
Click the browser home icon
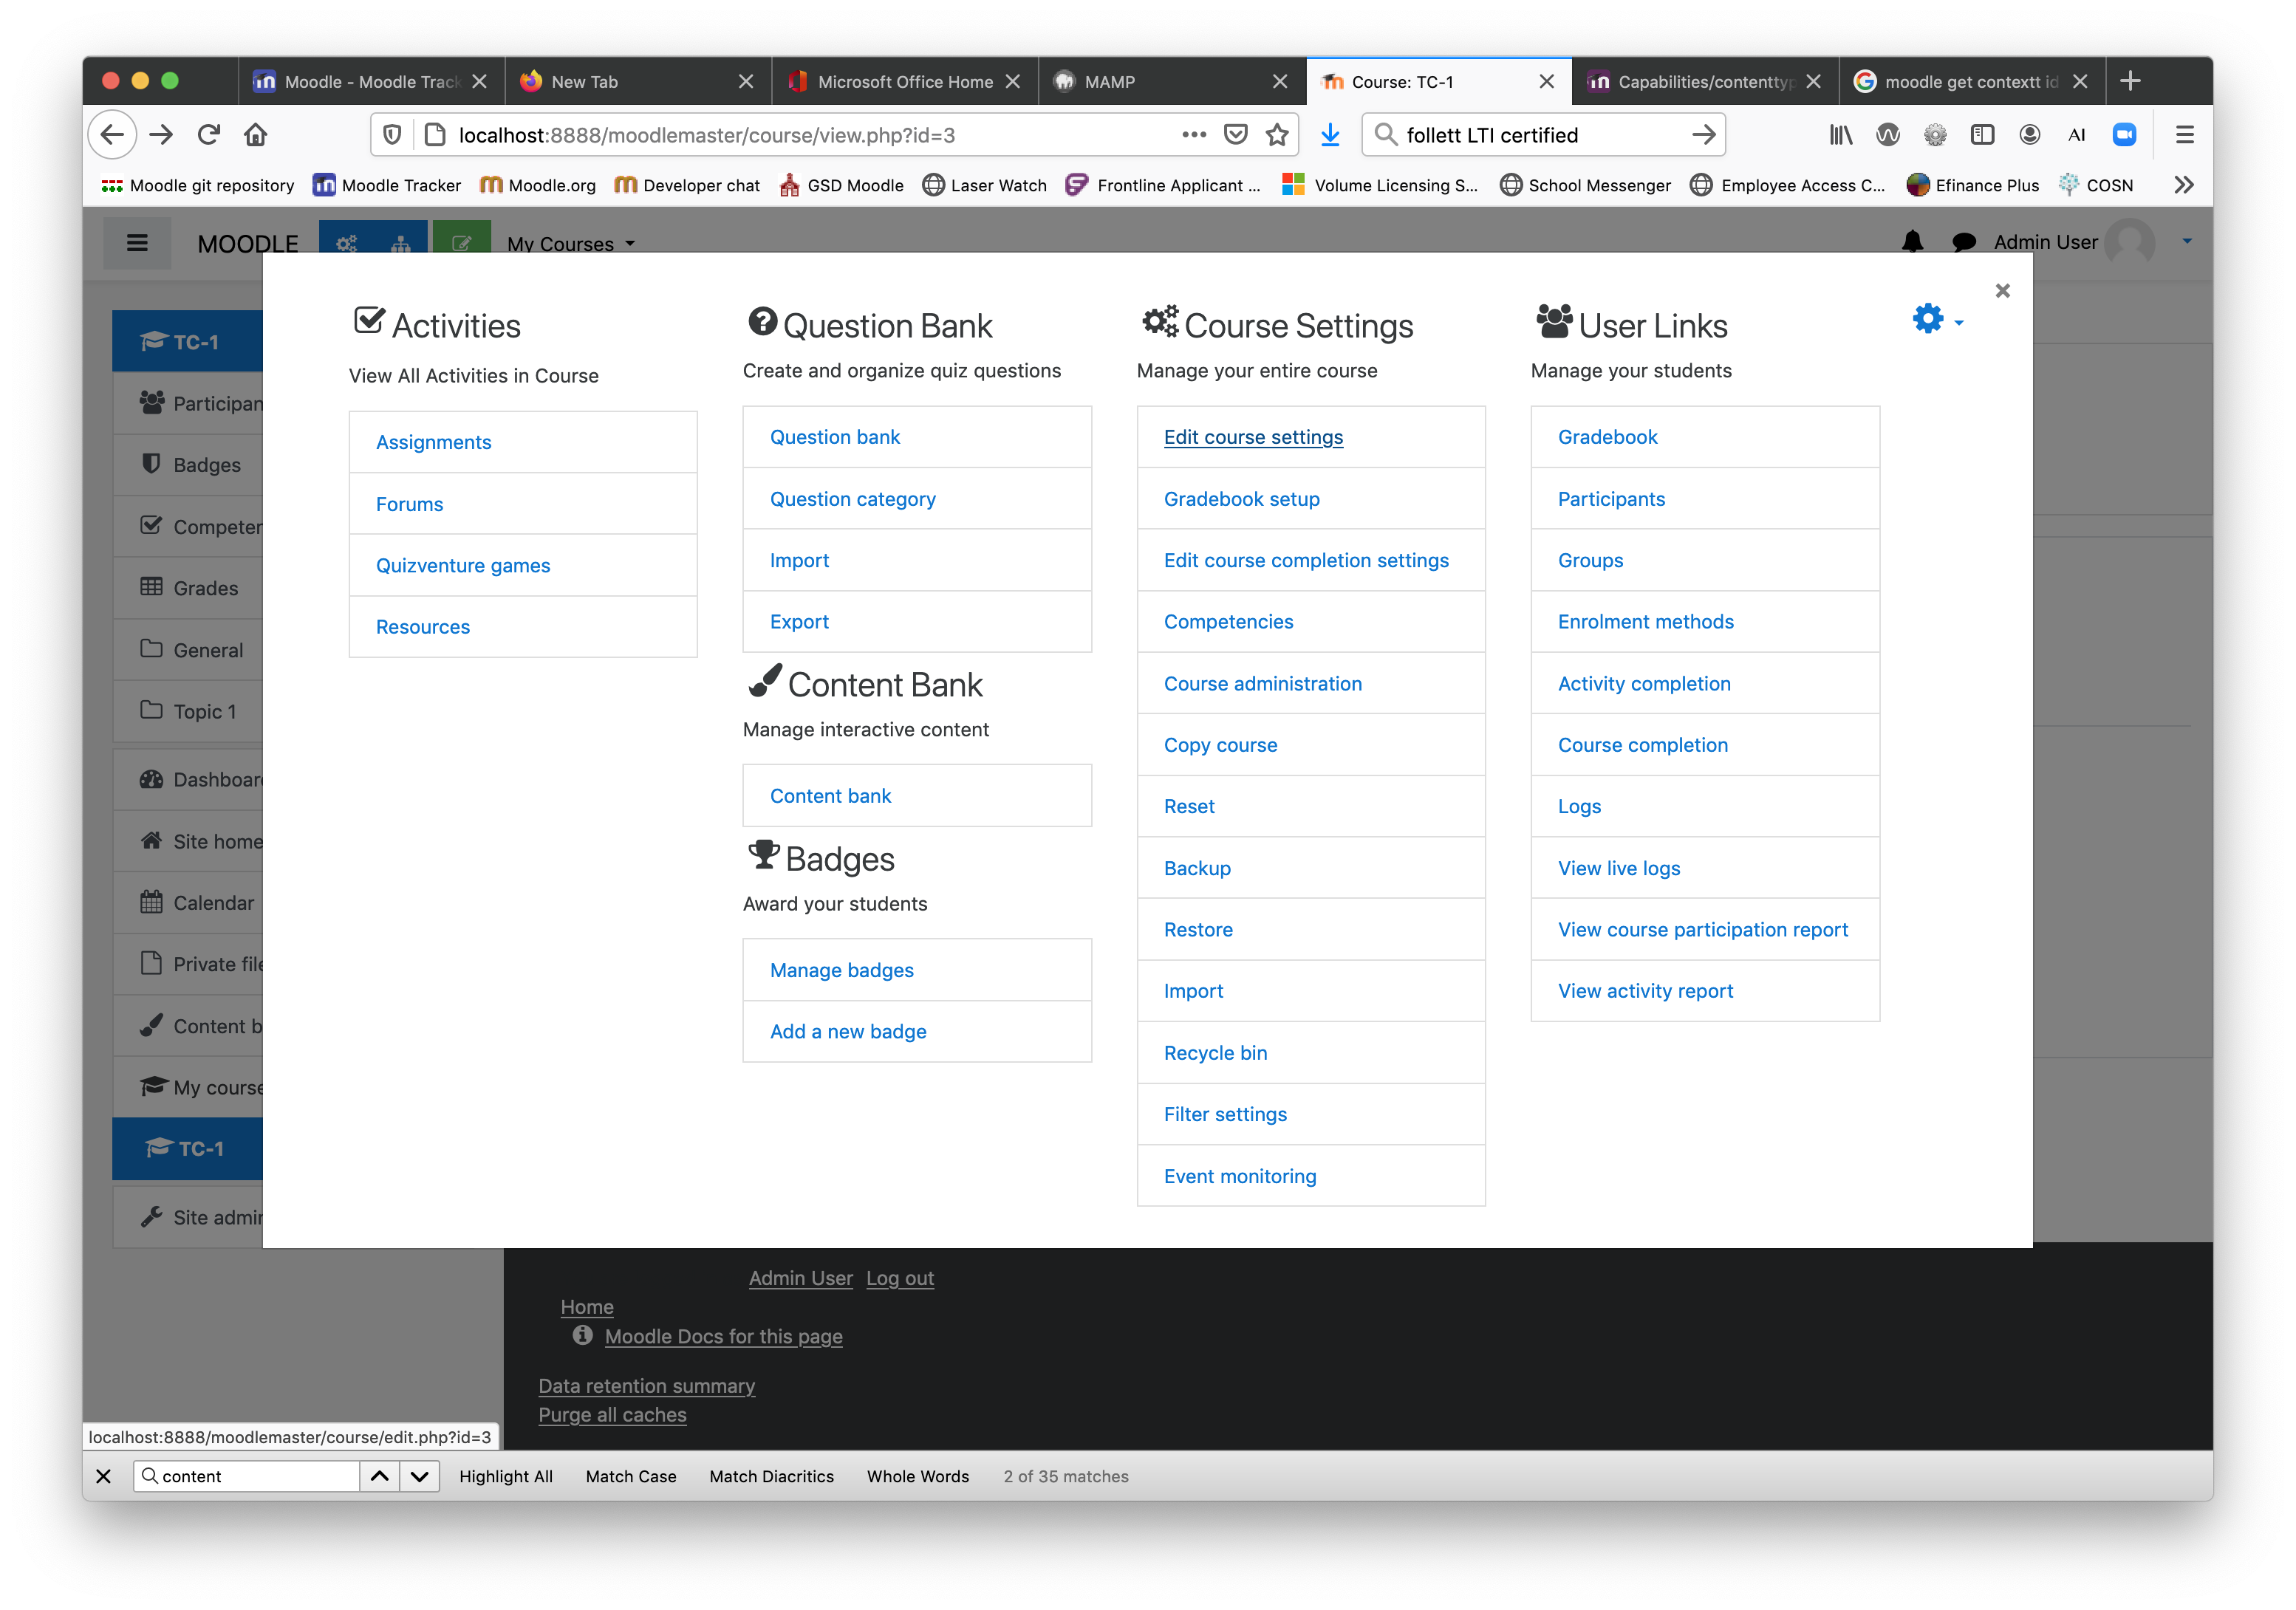pos(256,135)
